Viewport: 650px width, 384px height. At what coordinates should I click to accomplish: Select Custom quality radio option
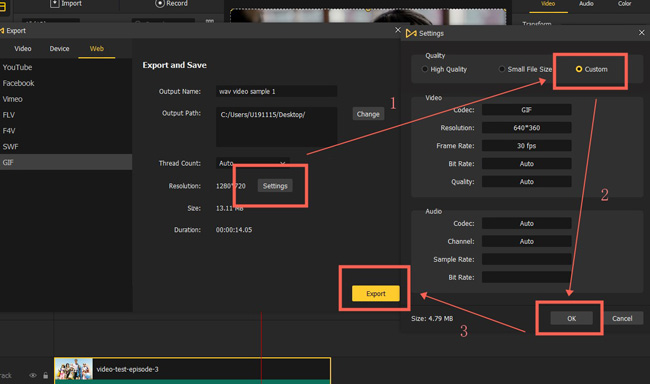pos(592,69)
